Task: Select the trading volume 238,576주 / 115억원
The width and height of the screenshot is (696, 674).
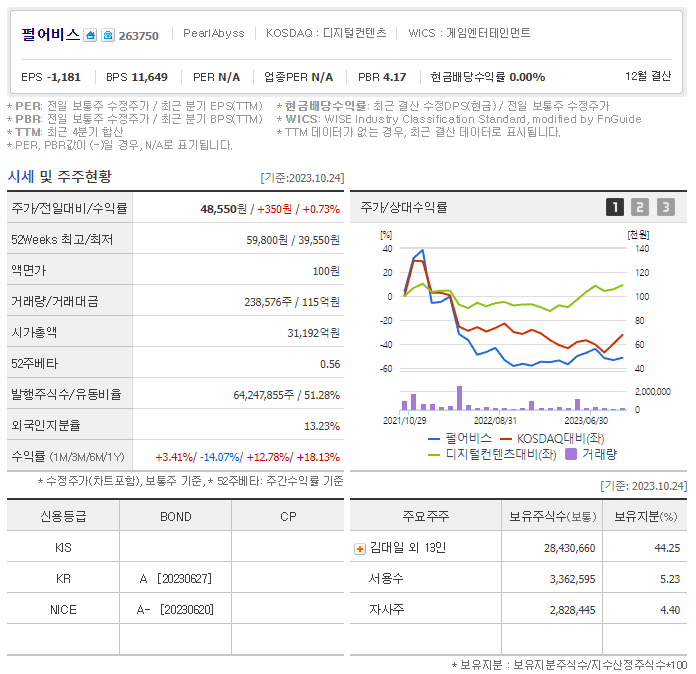Action: pyautogui.click(x=292, y=302)
